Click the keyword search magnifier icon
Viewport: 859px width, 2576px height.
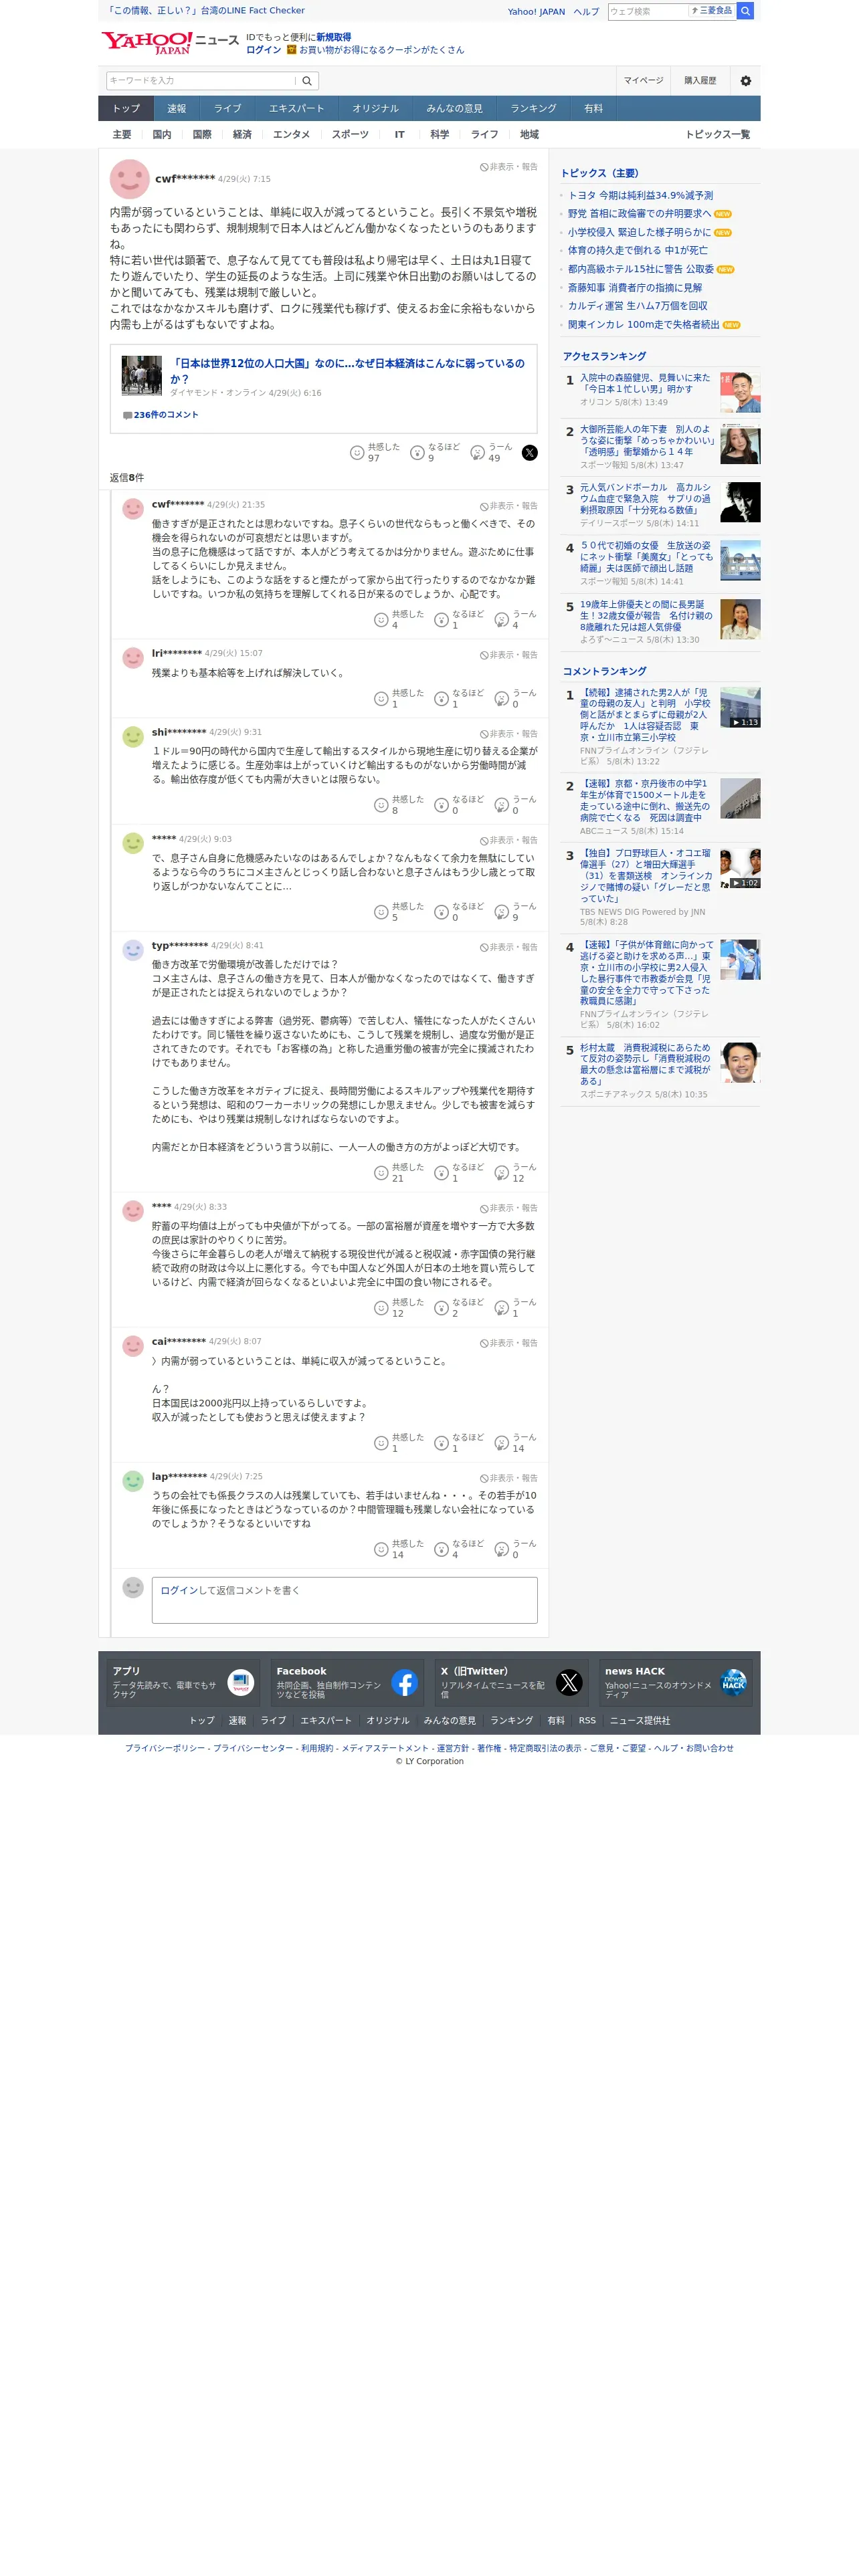[307, 81]
